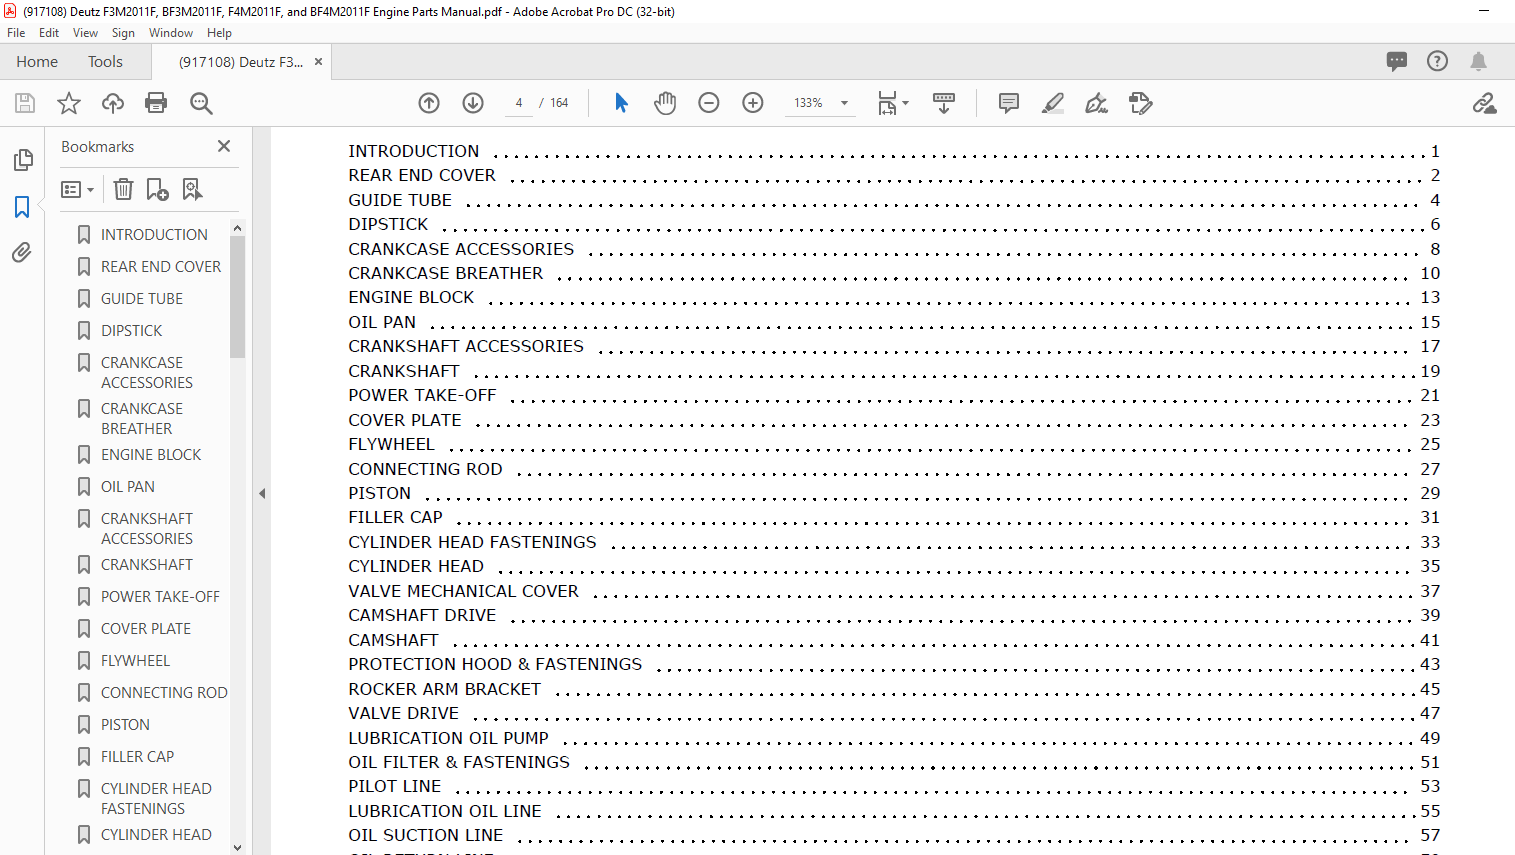
Task: Follow the ROCKER ARM BRACKET contents link
Action: 444,689
